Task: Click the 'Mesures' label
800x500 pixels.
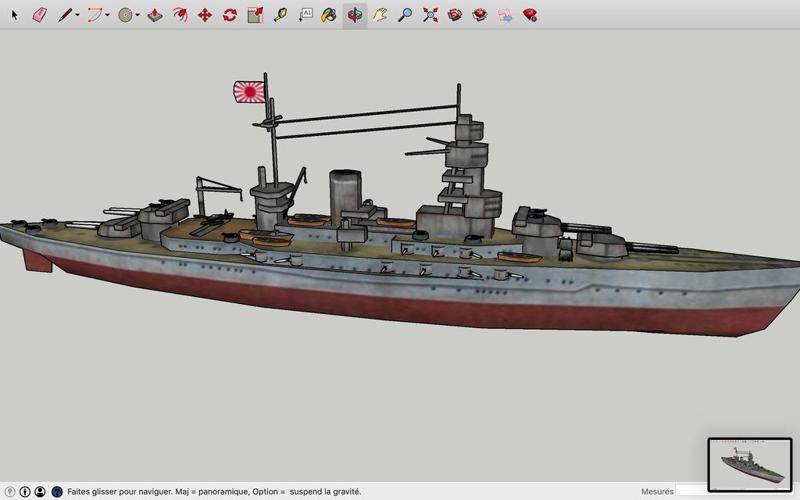Action: [x=657, y=492]
